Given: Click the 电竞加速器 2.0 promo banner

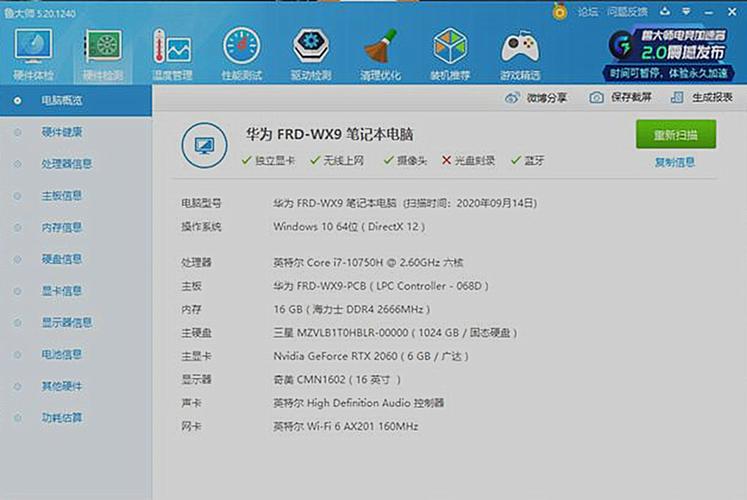Looking at the screenshot, I should click(x=669, y=54).
